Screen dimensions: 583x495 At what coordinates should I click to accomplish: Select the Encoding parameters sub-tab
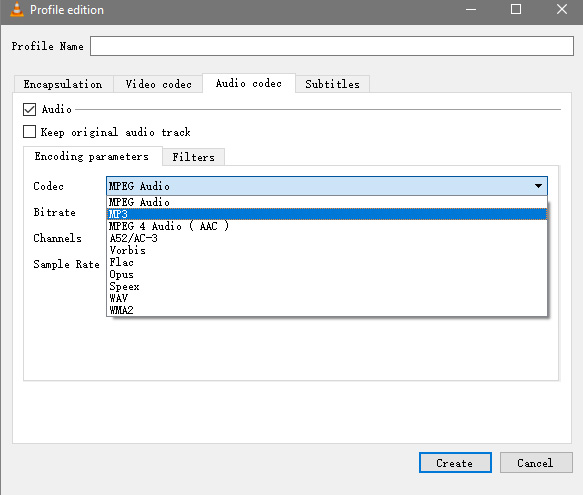(x=92, y=156)
